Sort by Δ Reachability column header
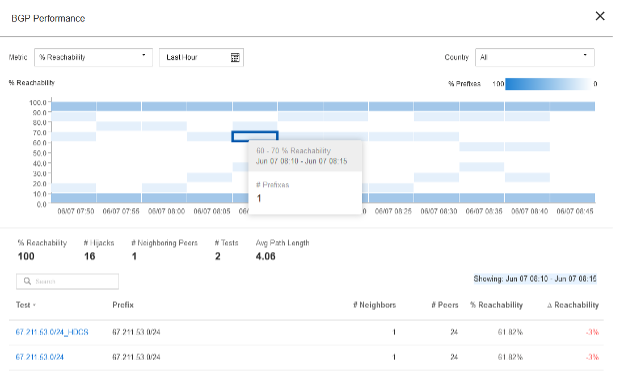The image size is (624, 372). click(573, 305)
